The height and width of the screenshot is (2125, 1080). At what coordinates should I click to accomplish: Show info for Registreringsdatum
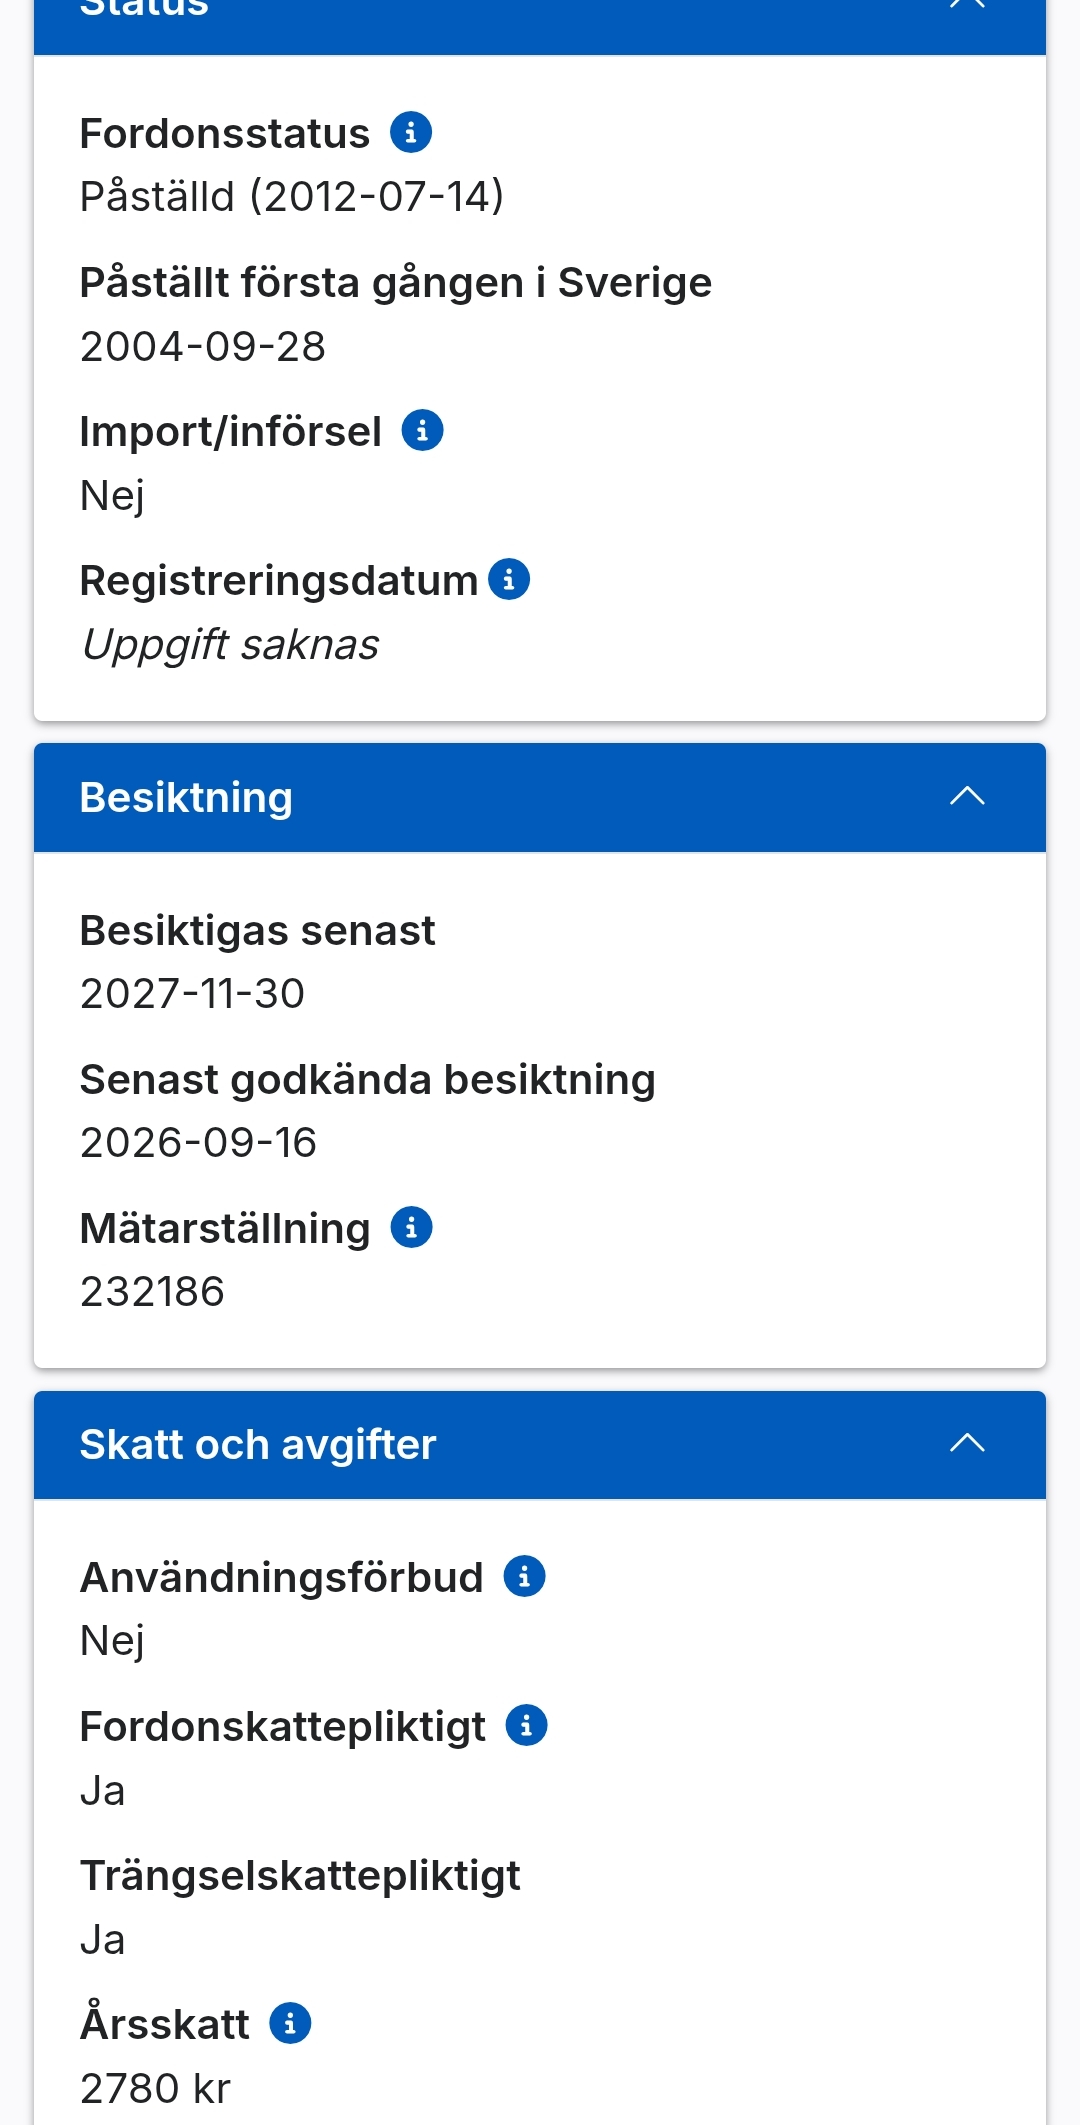click(x=509, y=579)
